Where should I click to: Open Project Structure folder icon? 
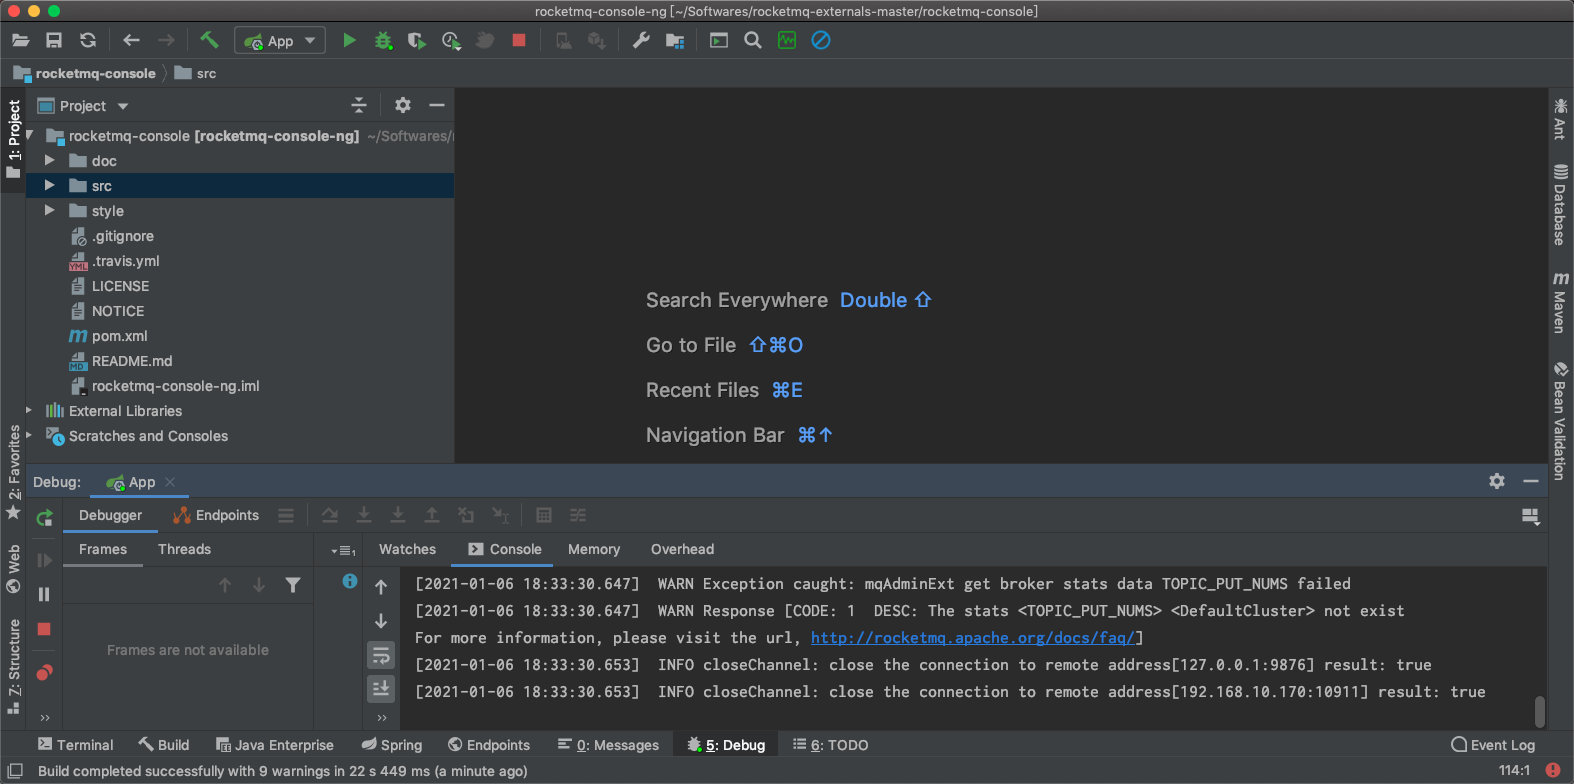point(675,41)
